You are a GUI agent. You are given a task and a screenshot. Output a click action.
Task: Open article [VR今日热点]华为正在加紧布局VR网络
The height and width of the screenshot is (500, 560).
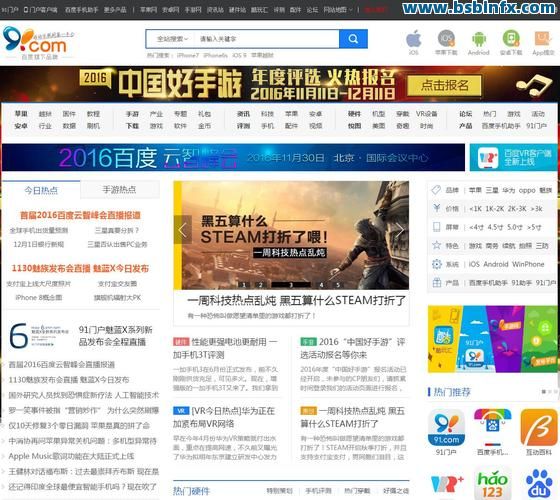click(x=224, y=417)
